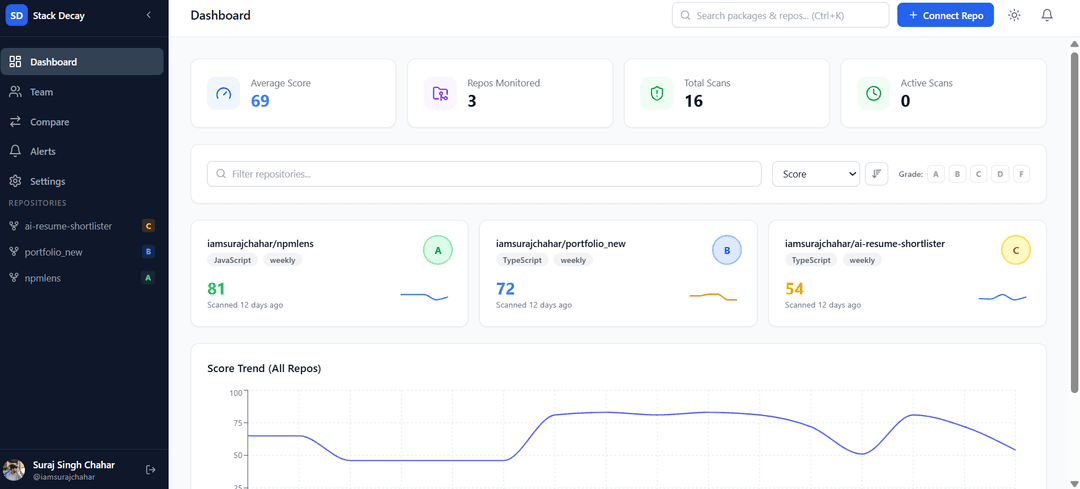Toggle the grade A filter
The width and height of the screenshot is (1080, 489).
935,174
